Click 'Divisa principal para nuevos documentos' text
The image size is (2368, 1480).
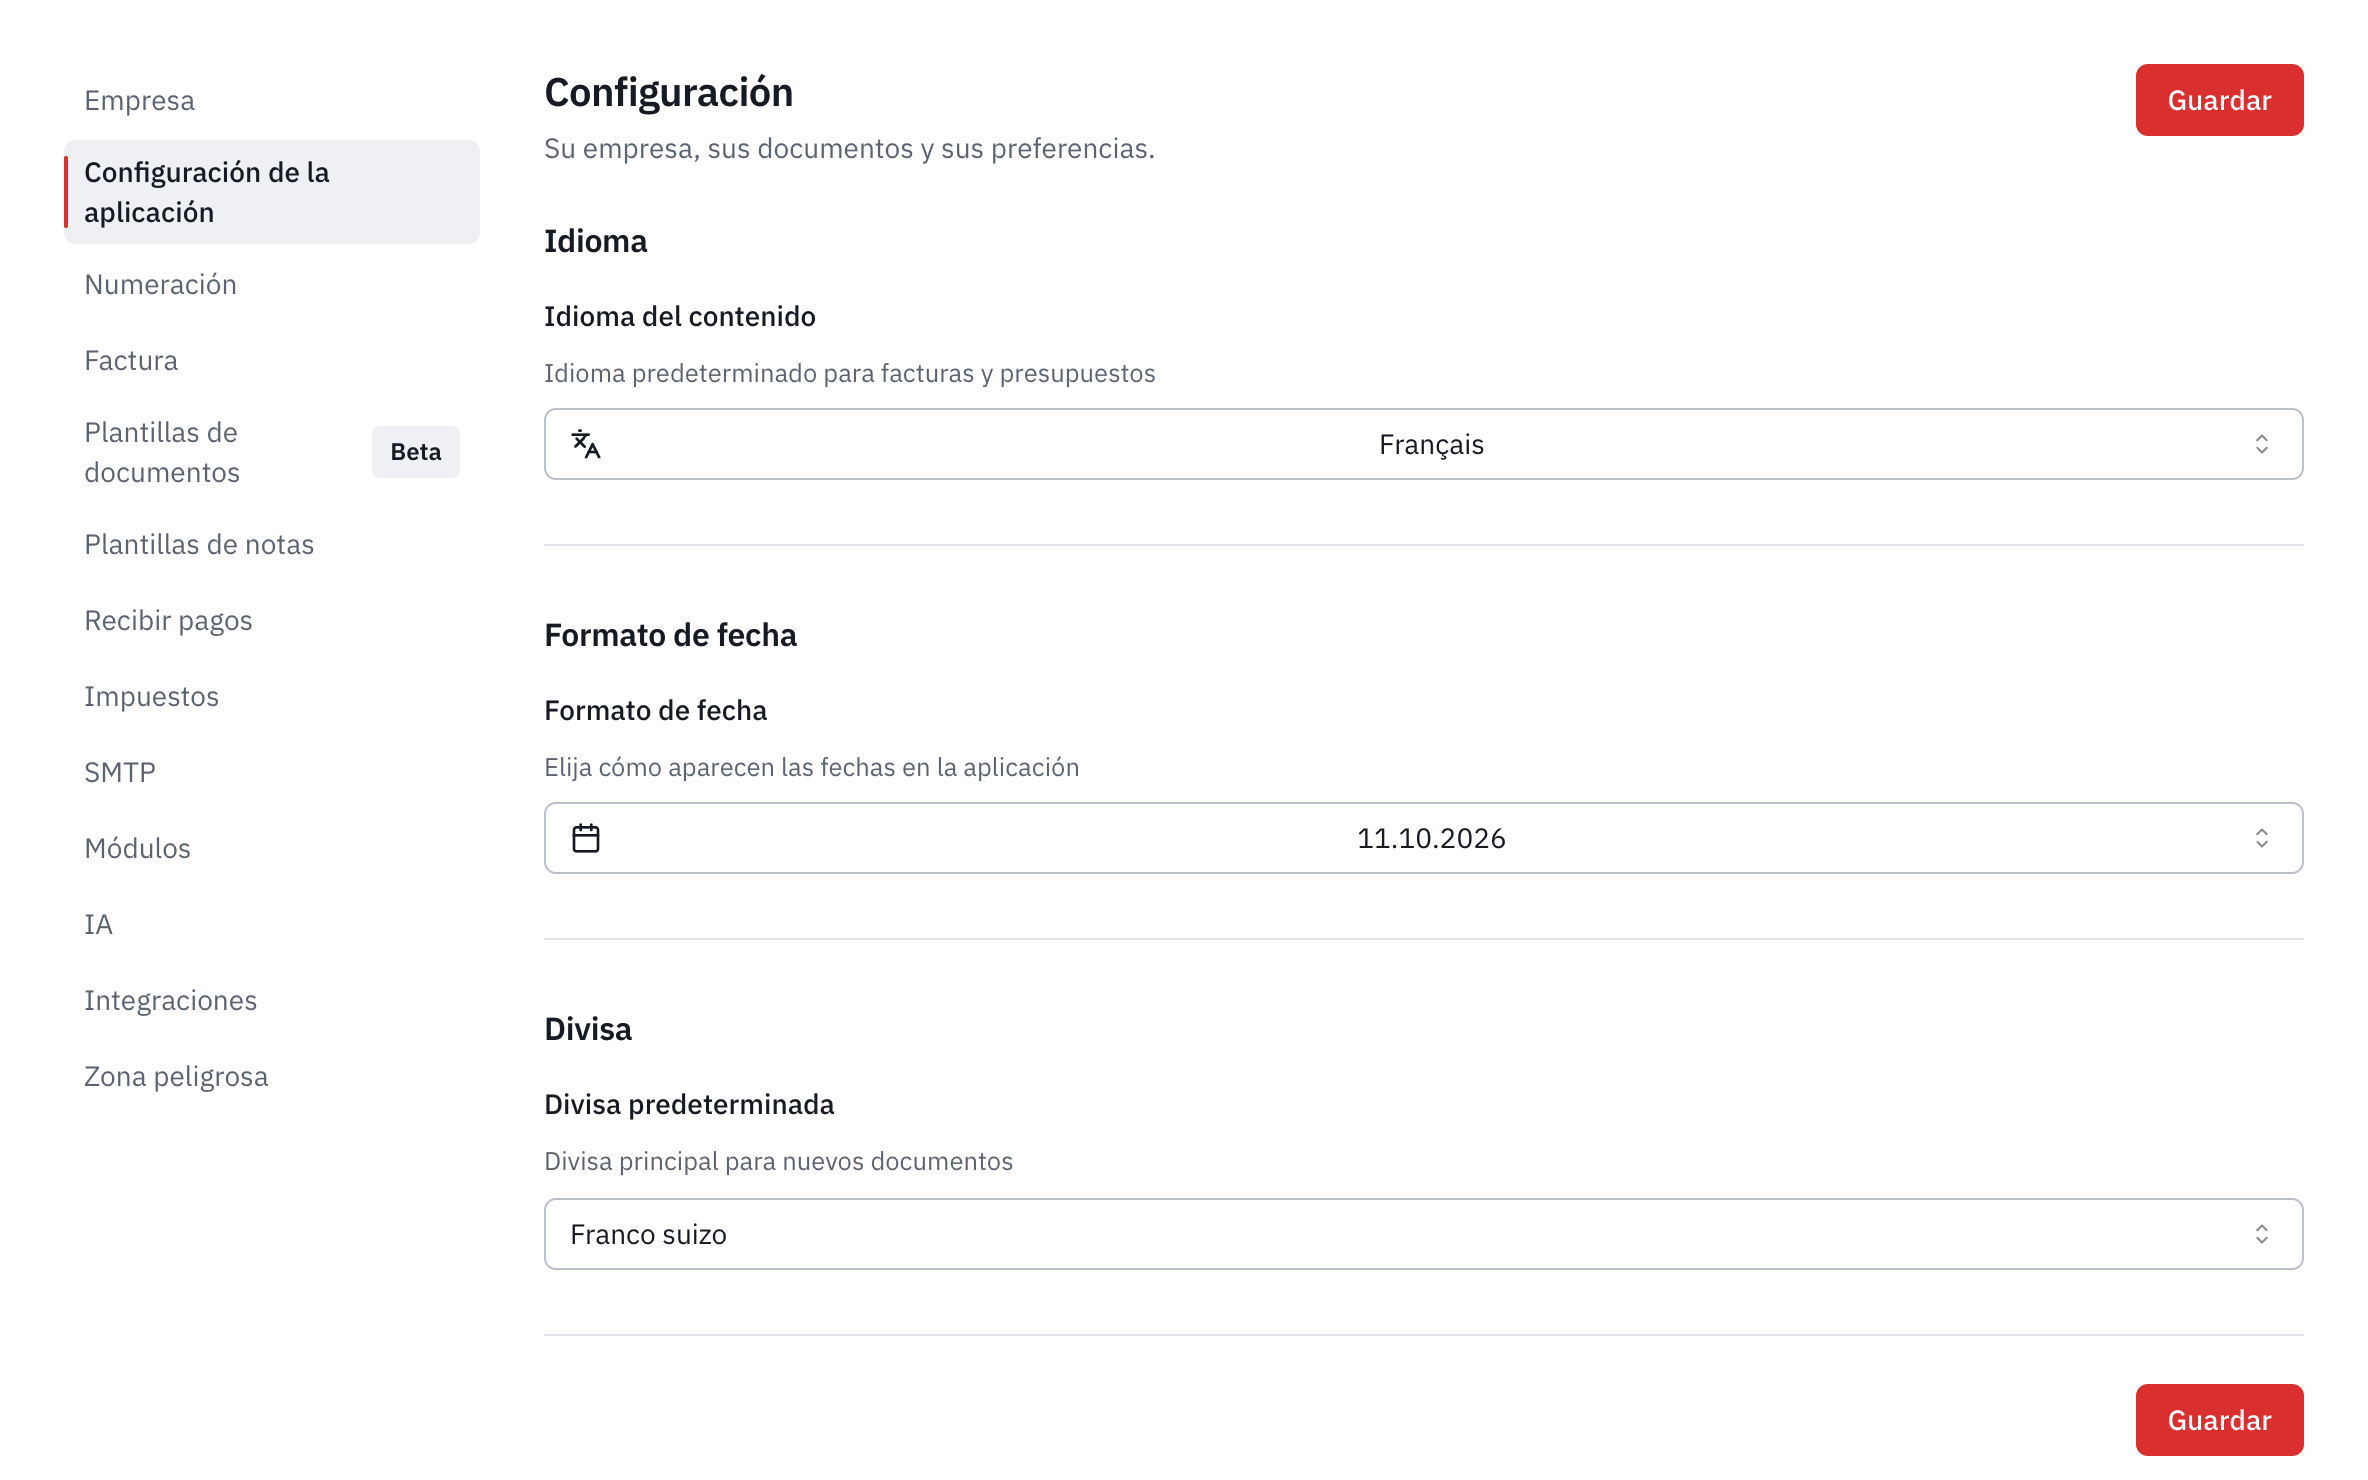coord(779,1161)
